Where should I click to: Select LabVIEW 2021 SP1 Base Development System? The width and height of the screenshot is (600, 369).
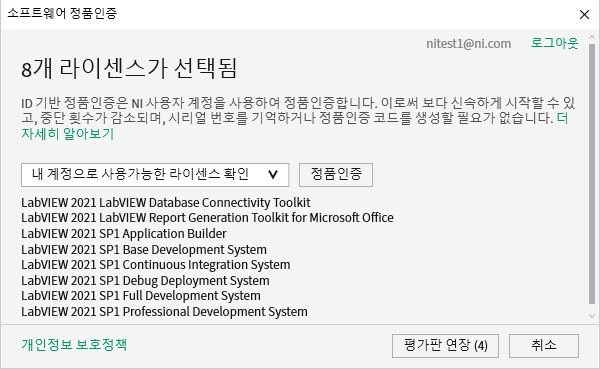[x=144, y=250]
